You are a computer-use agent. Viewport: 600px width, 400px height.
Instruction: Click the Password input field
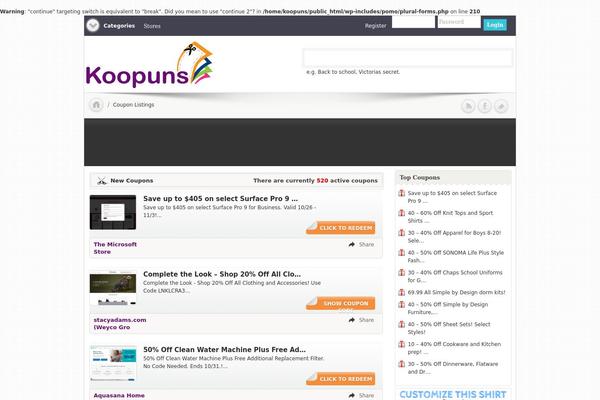point(459,22)
